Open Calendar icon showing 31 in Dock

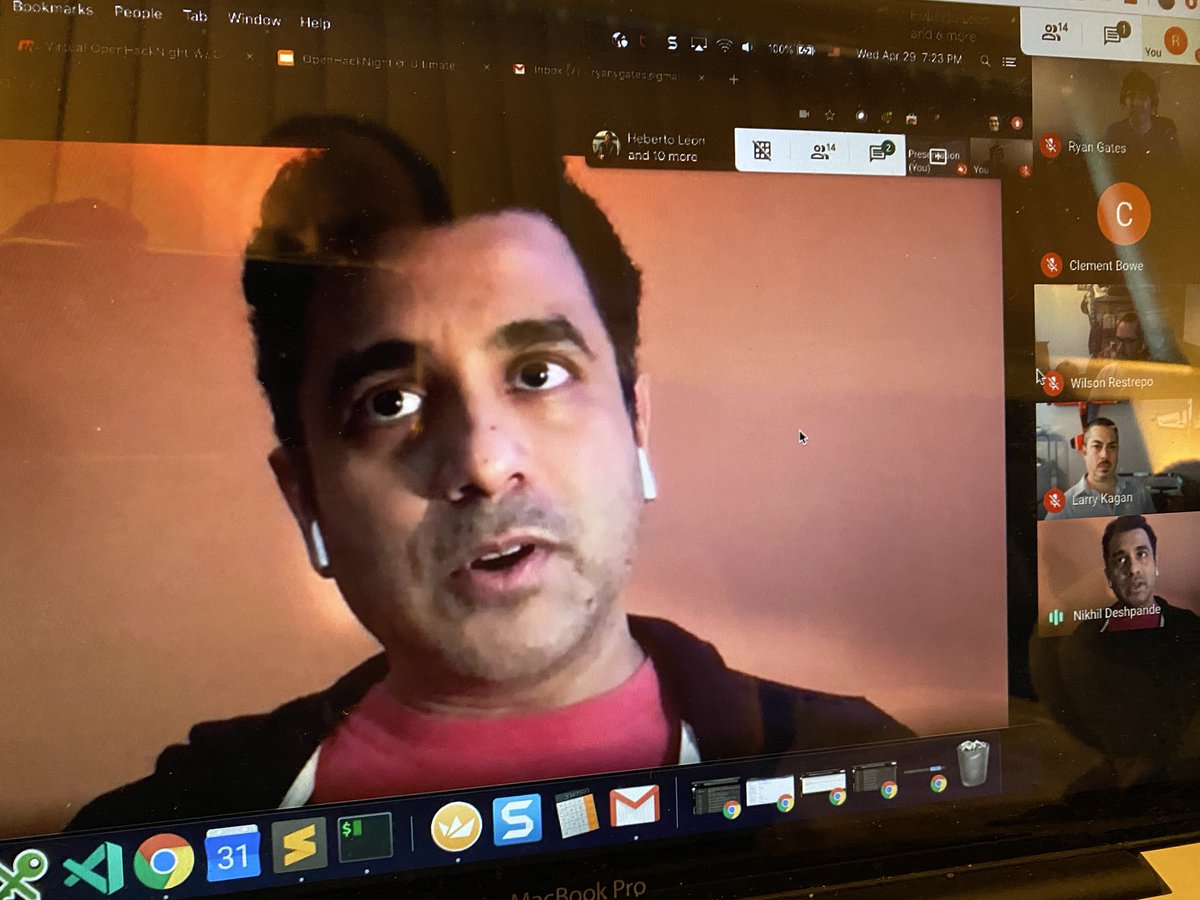pos(232,853)
